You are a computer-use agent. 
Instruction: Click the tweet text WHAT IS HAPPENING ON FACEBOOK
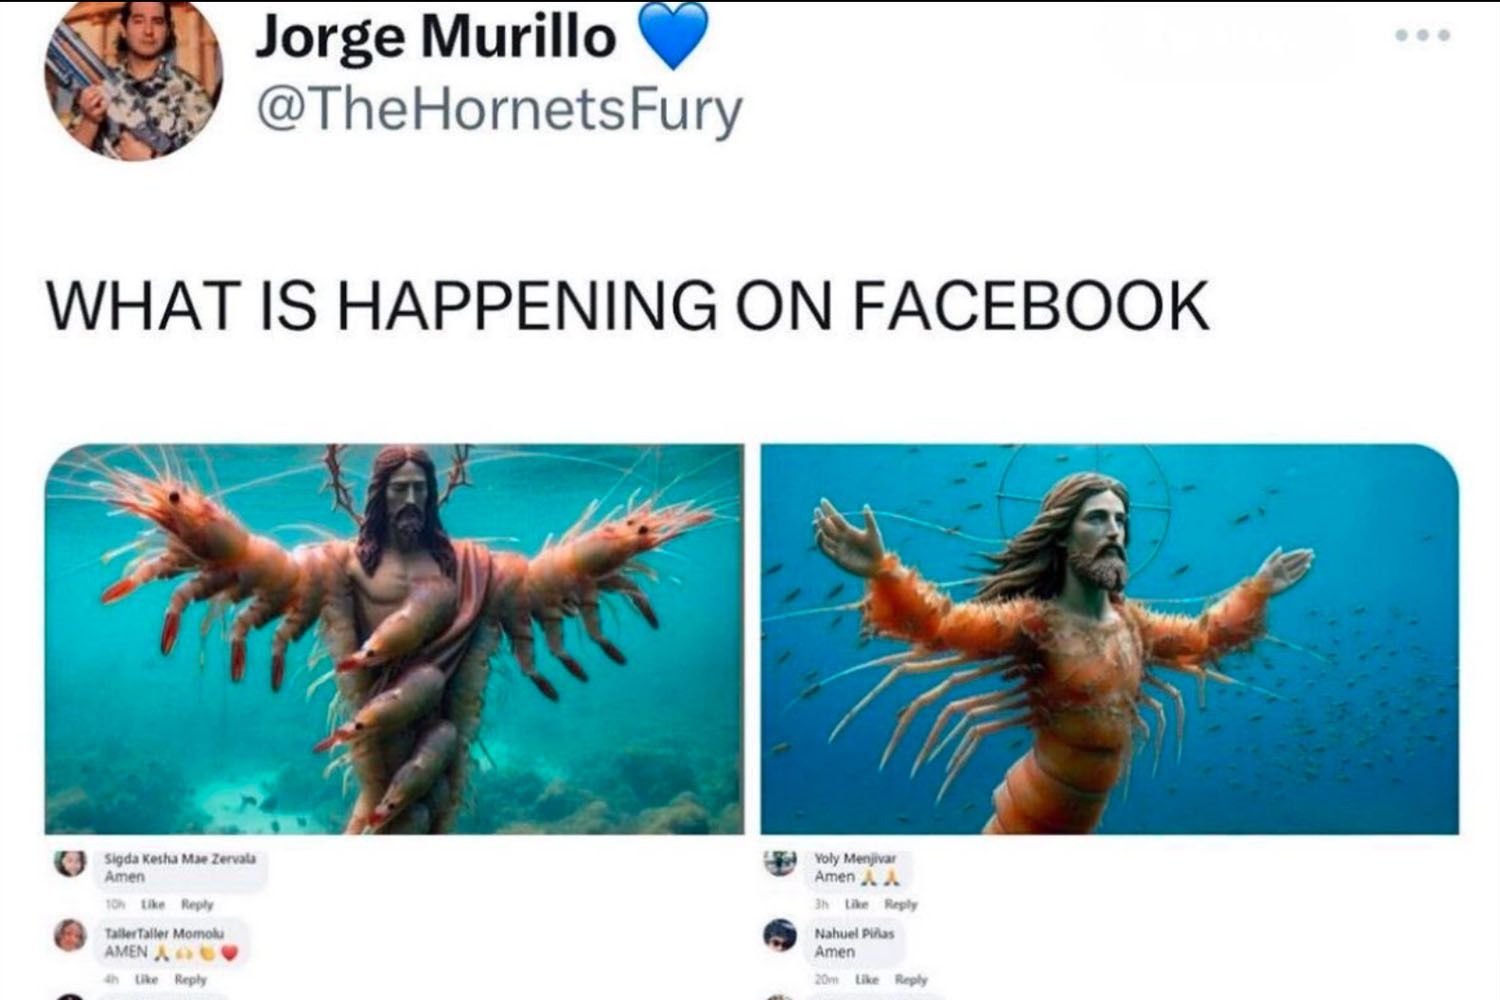(628, 305)
